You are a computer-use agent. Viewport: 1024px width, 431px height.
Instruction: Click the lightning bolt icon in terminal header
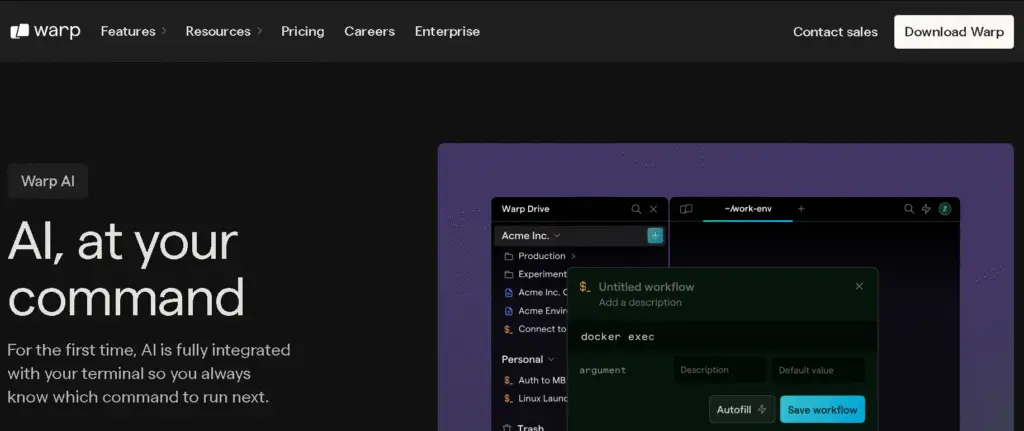pyautogui.click(x=926, y=209)
